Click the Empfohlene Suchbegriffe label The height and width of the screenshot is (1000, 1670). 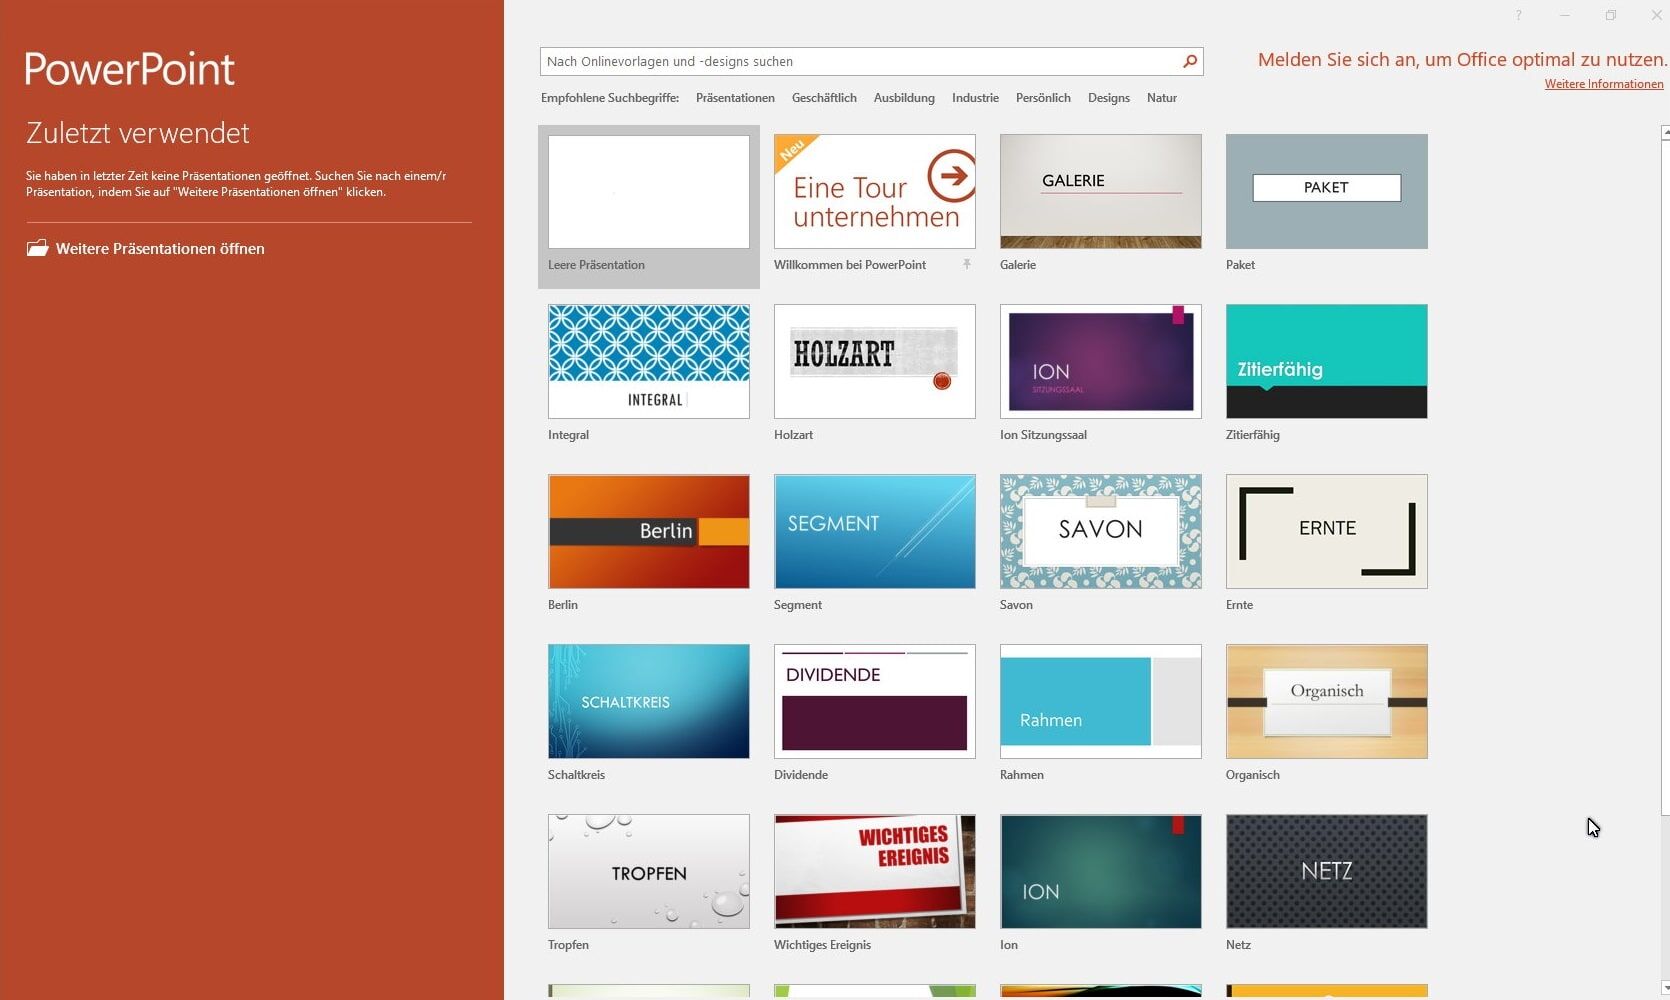610,98
